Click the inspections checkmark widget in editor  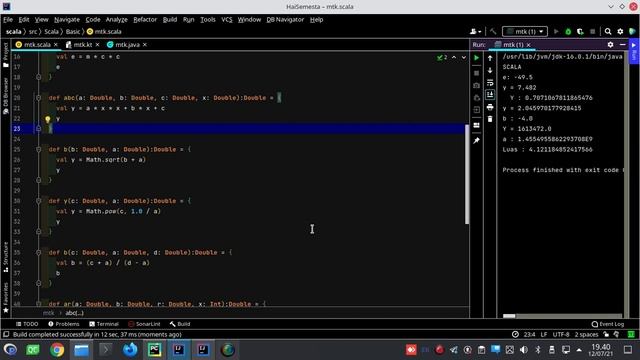tap(442, 58)
